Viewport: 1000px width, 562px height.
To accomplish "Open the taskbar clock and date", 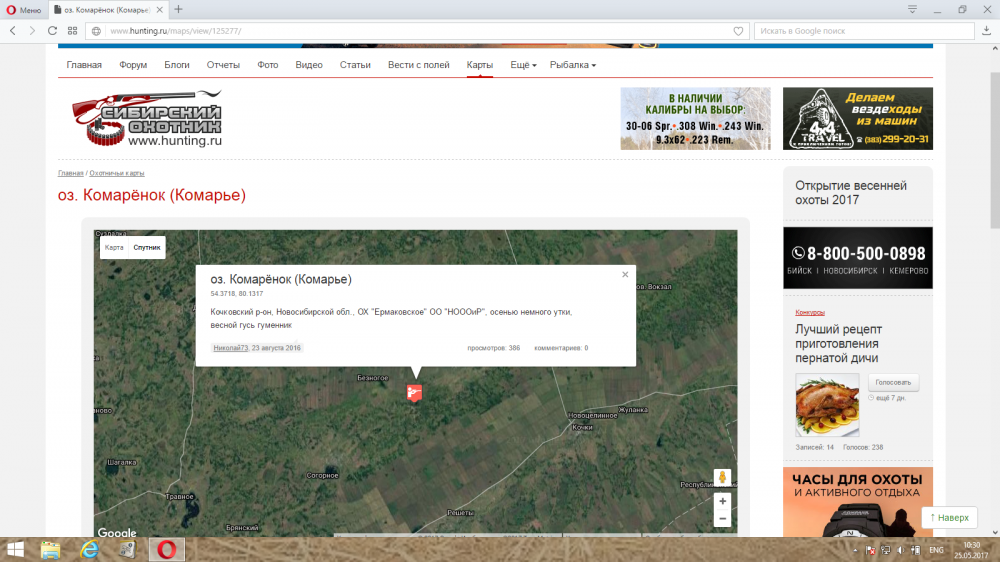I will (x=971, y=550).
